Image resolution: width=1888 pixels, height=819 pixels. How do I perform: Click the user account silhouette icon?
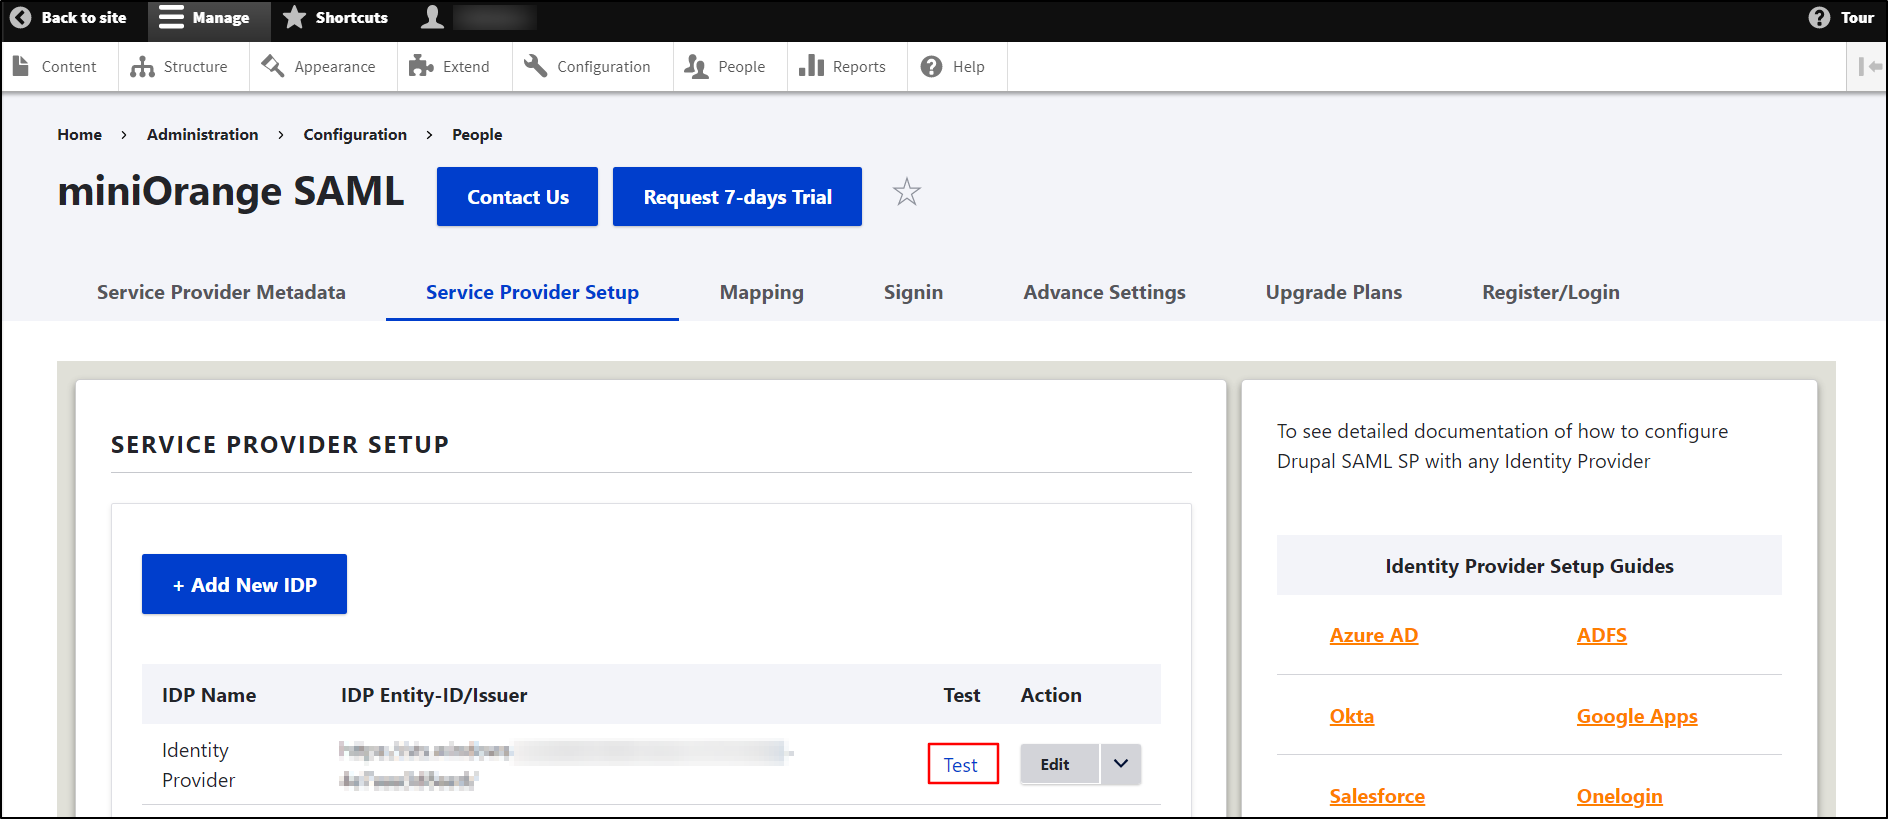pyautogui.click(x=432, y=18)
